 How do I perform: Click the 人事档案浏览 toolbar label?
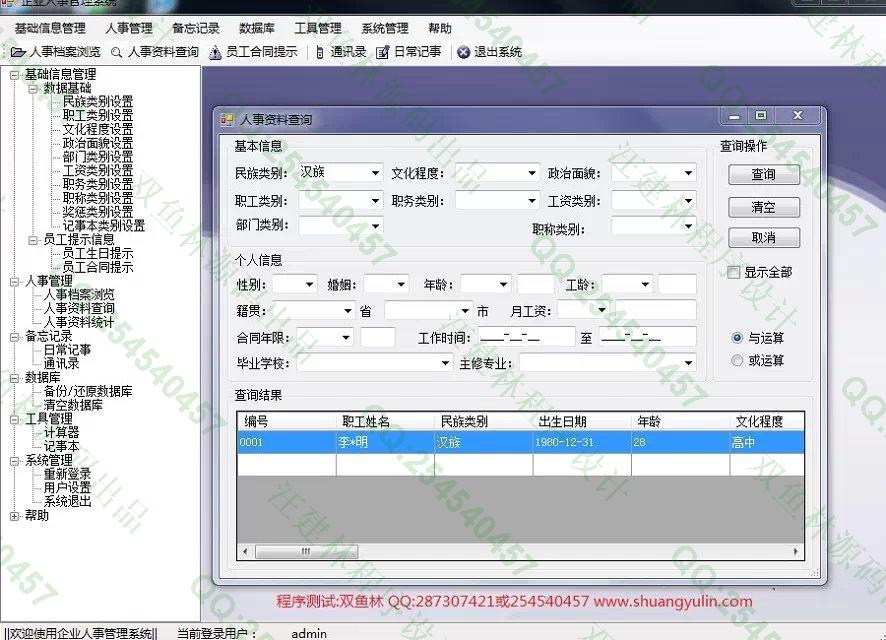[65, 52]
